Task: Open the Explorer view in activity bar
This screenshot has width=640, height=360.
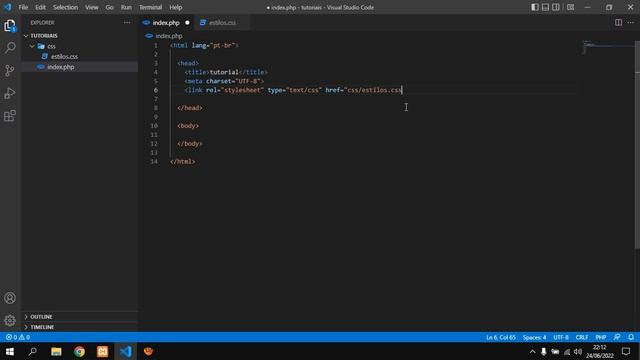Action: coord(10,26)
